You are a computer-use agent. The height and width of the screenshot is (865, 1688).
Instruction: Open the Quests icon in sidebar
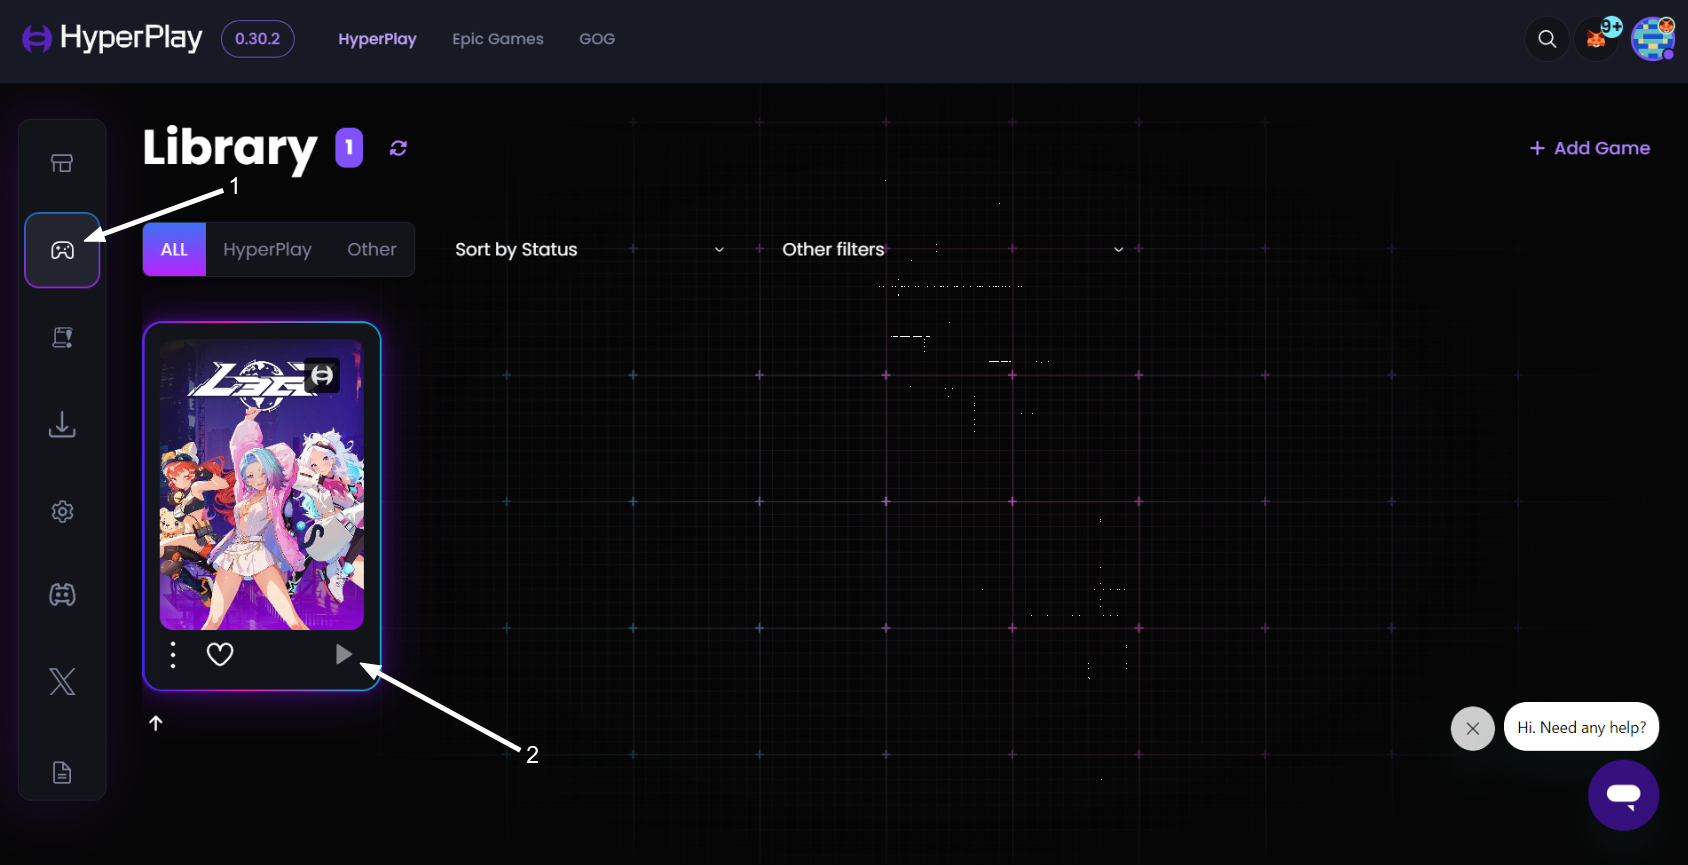pos(62,337)
